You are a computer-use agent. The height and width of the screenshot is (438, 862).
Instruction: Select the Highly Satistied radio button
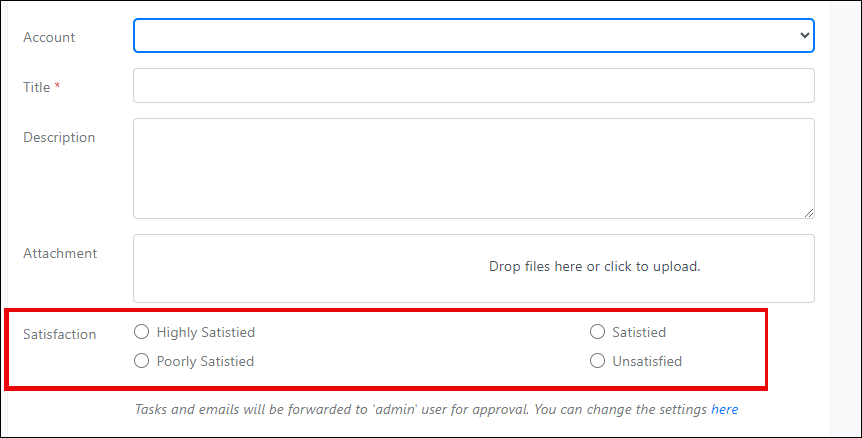click(141, 331)
